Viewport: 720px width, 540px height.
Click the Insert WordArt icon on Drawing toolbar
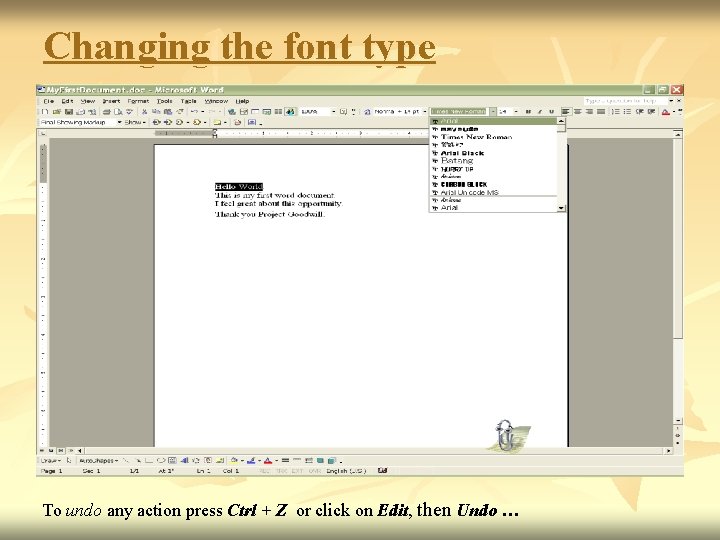pyautogui.click(x=185, y=460)
